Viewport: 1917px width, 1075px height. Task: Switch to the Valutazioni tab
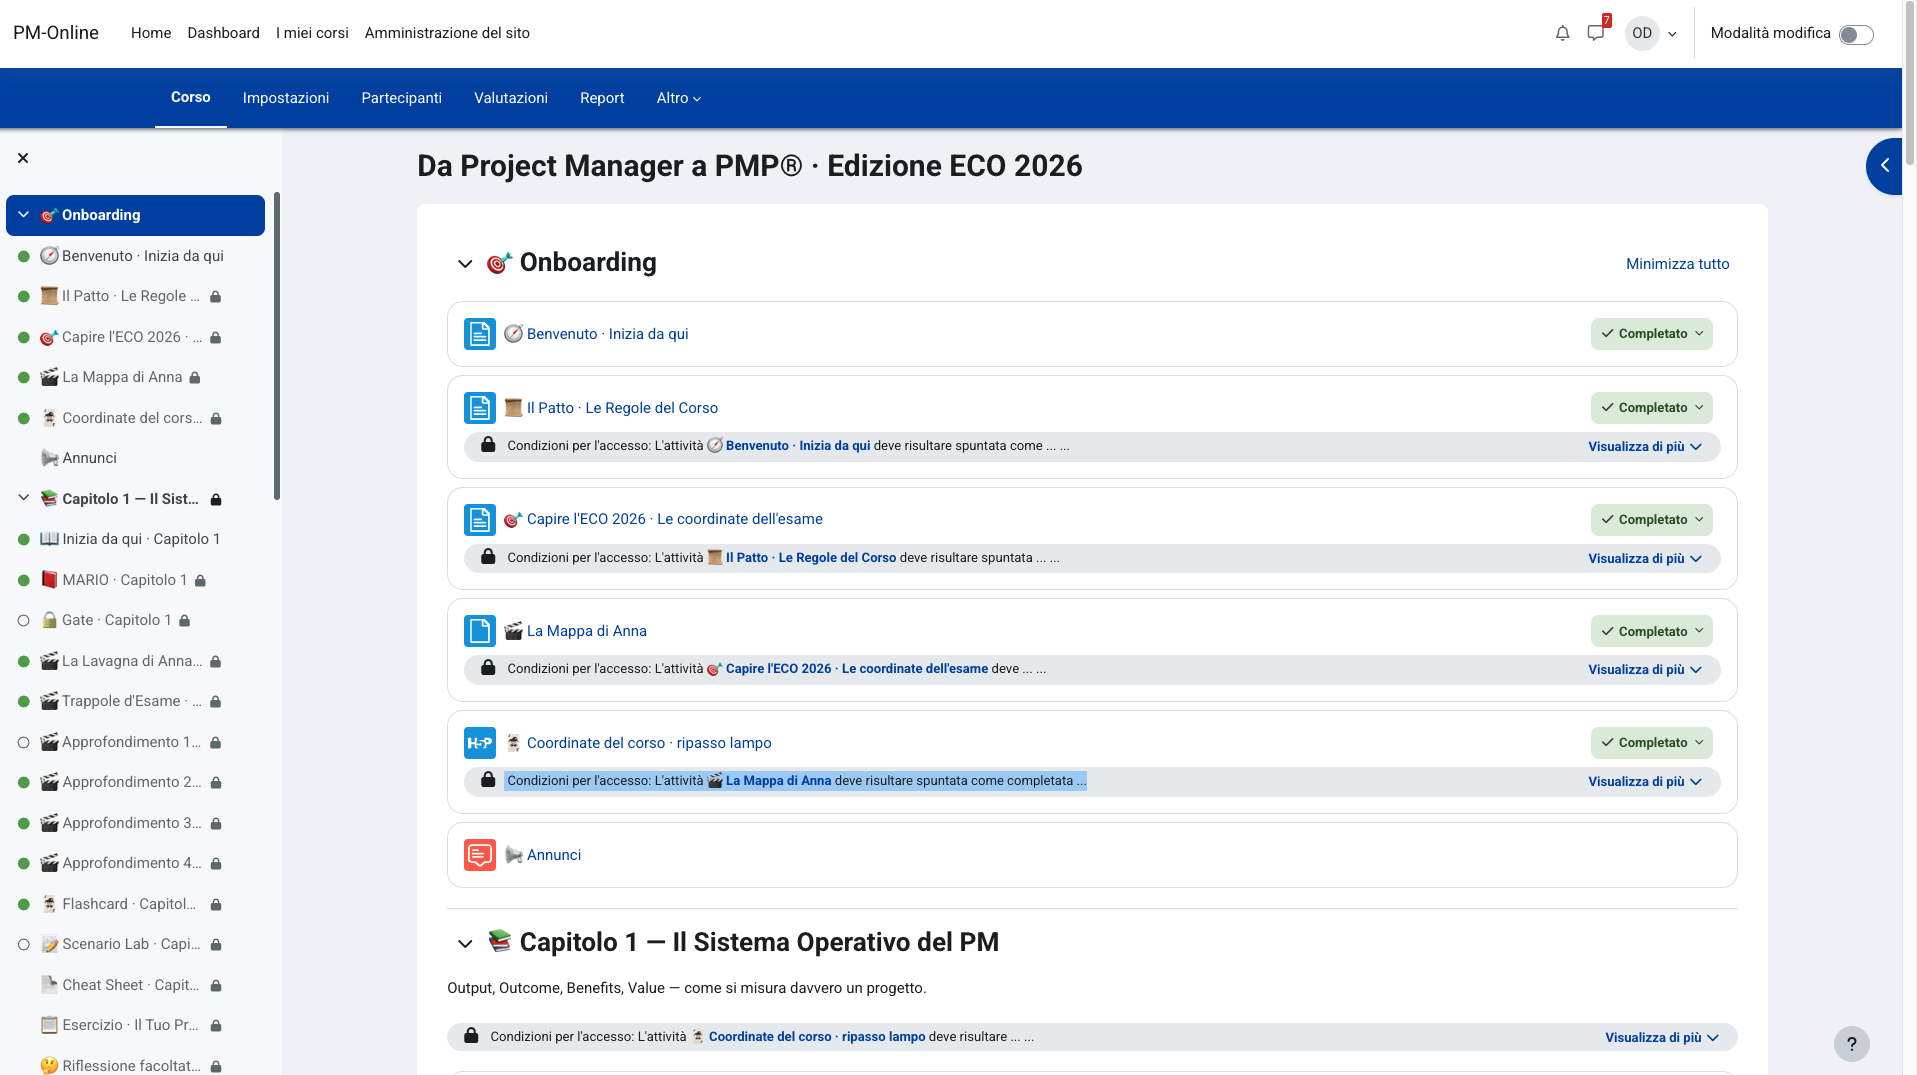(x=511, y=98)
